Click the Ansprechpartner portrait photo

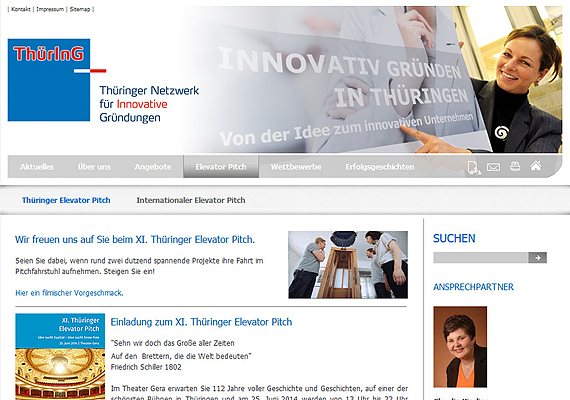tap(460, 347)
